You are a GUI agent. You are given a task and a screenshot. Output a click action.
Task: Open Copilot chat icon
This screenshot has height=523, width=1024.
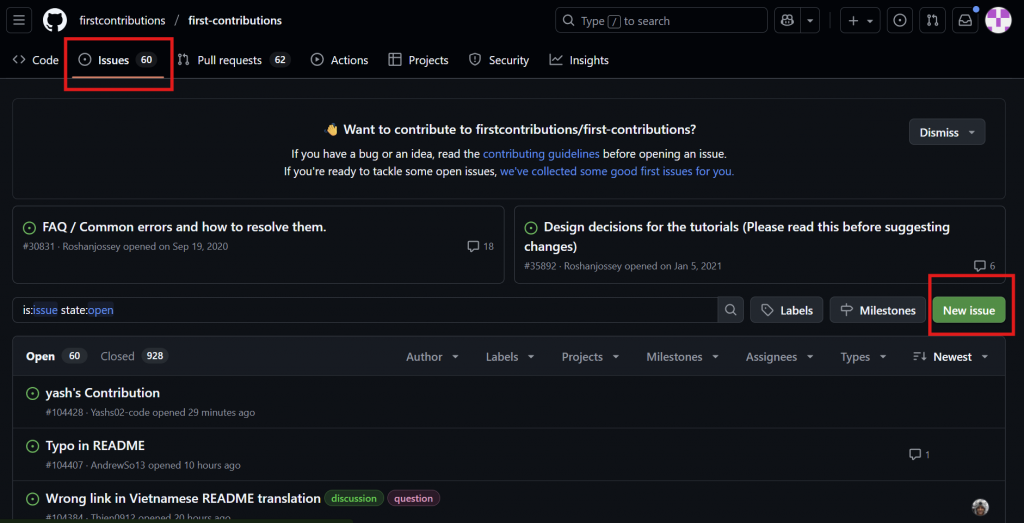[788, 20]
